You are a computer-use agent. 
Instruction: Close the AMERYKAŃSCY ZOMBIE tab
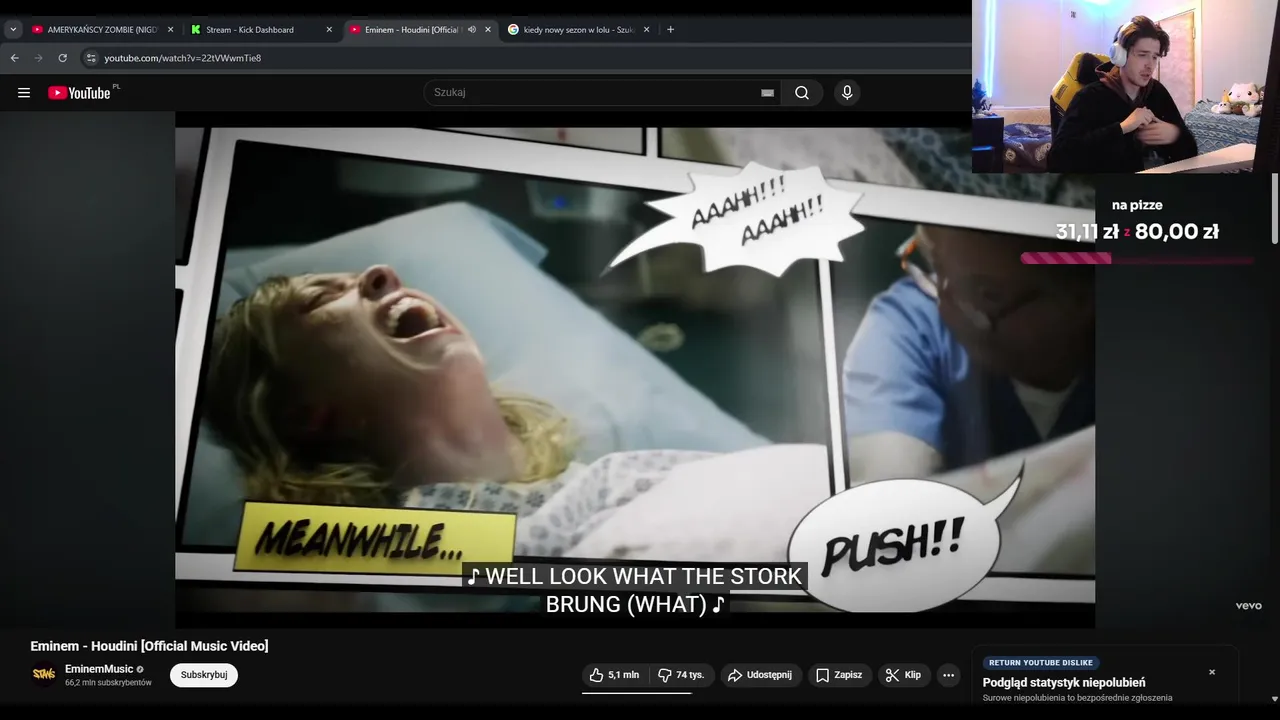pos(170,30)
